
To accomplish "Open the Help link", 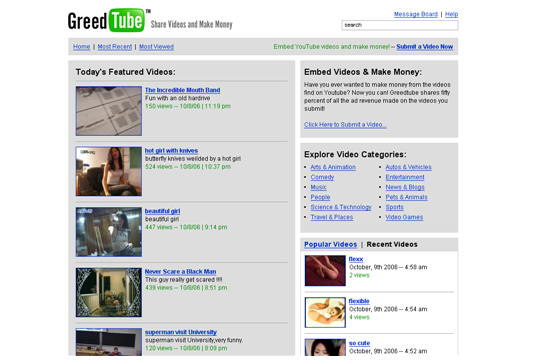I will (451, 14).
